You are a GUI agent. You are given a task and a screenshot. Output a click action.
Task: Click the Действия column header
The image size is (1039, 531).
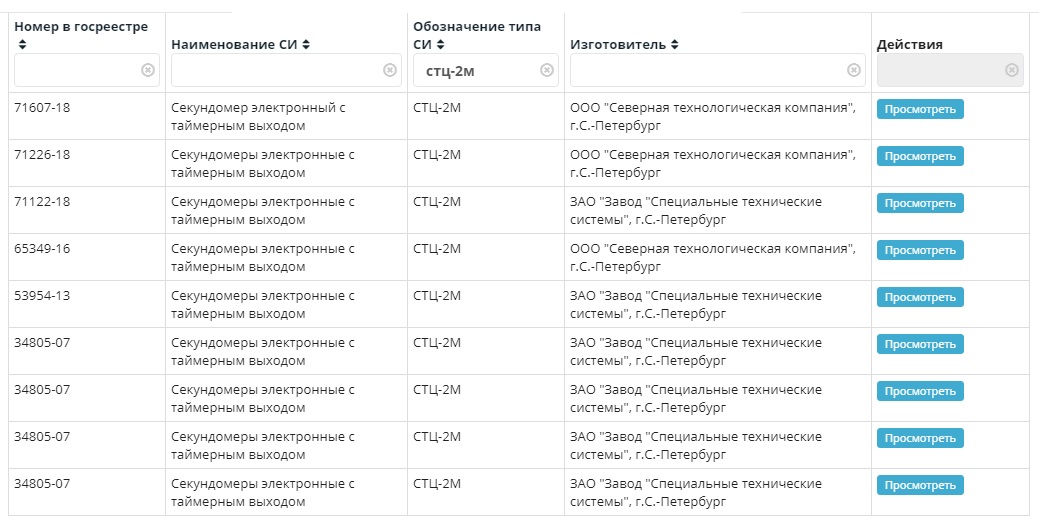(909, 45)
